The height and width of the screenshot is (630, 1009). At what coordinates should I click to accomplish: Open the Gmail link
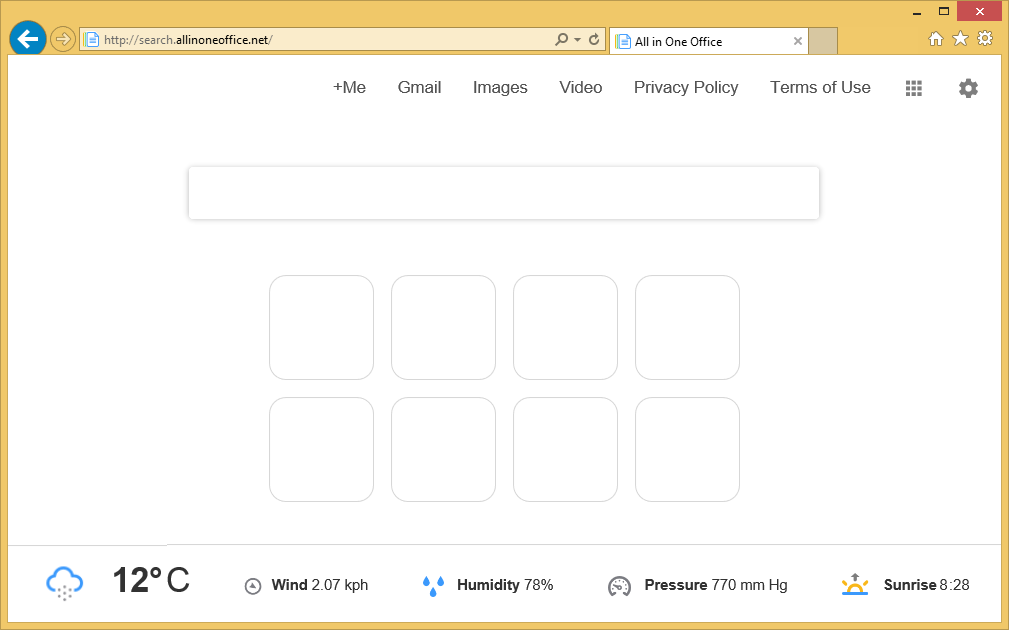coord(419,88)
